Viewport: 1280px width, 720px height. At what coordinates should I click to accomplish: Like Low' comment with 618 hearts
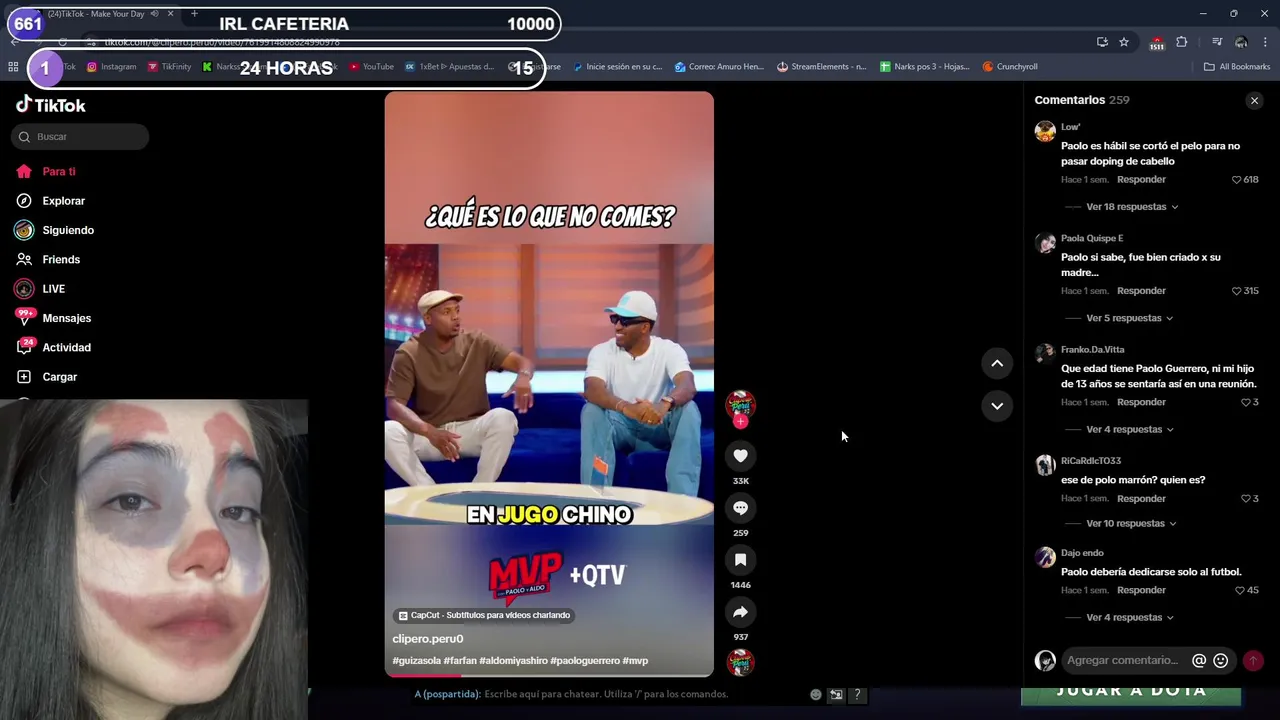pyautogui.click(x=1237, y=180)
